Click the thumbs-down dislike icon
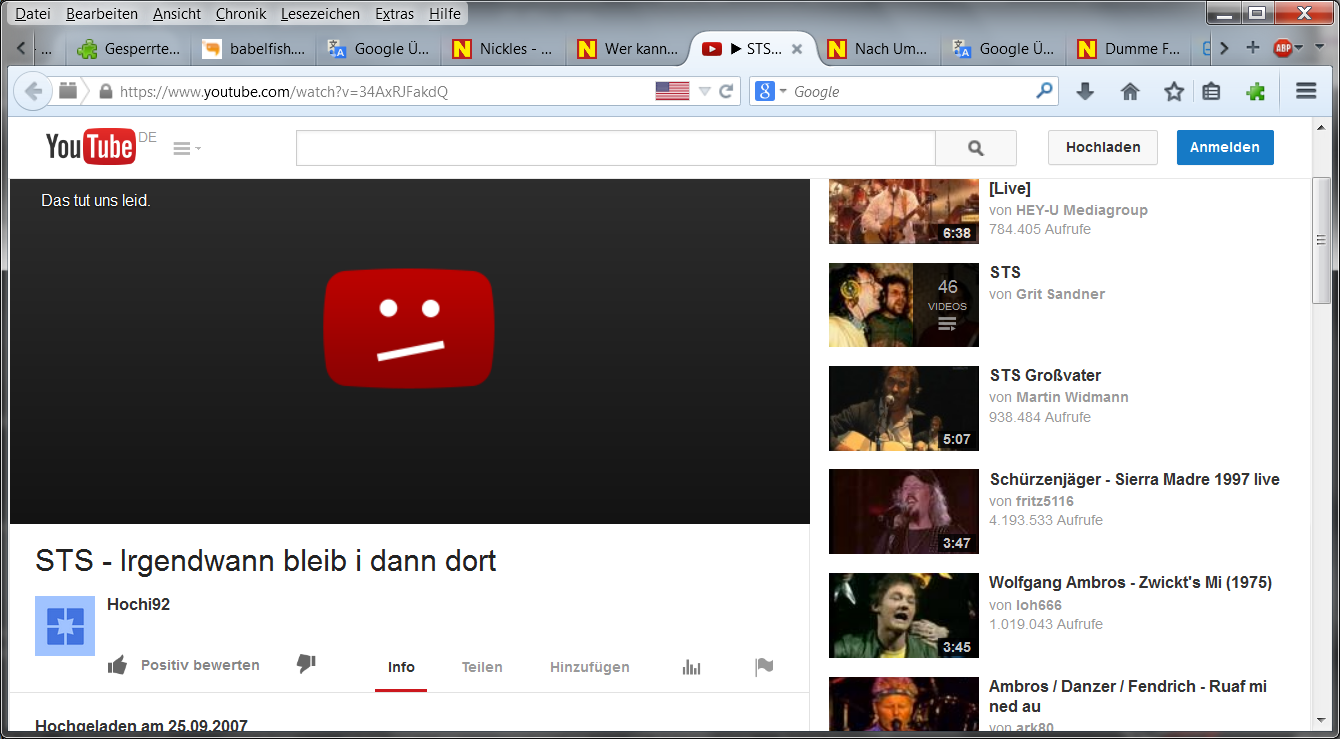The height and width of the screenshot is (739, 1340). click(306, 665)
